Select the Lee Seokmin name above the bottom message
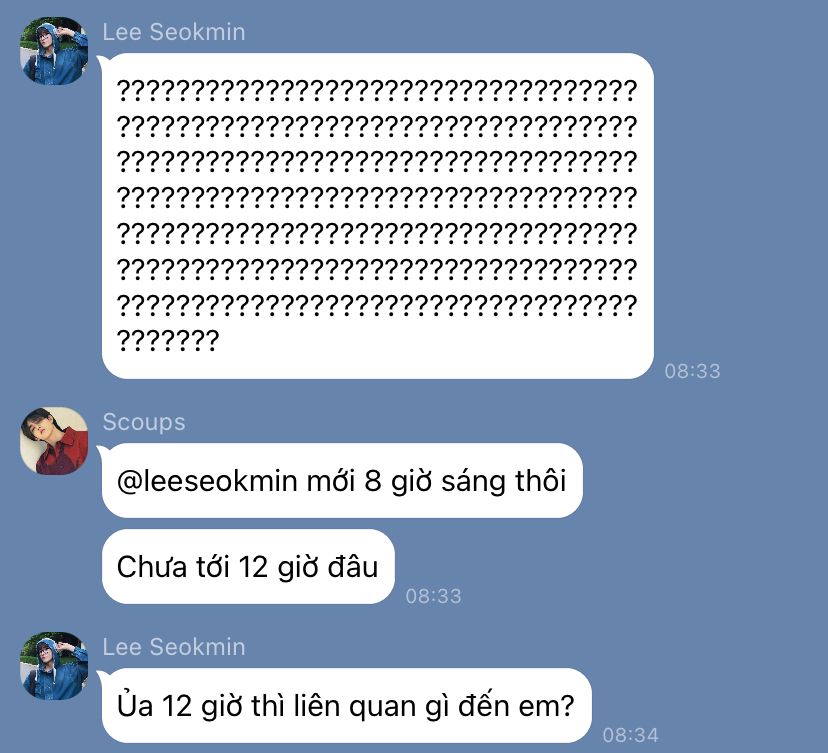 [x=174, y=647]
